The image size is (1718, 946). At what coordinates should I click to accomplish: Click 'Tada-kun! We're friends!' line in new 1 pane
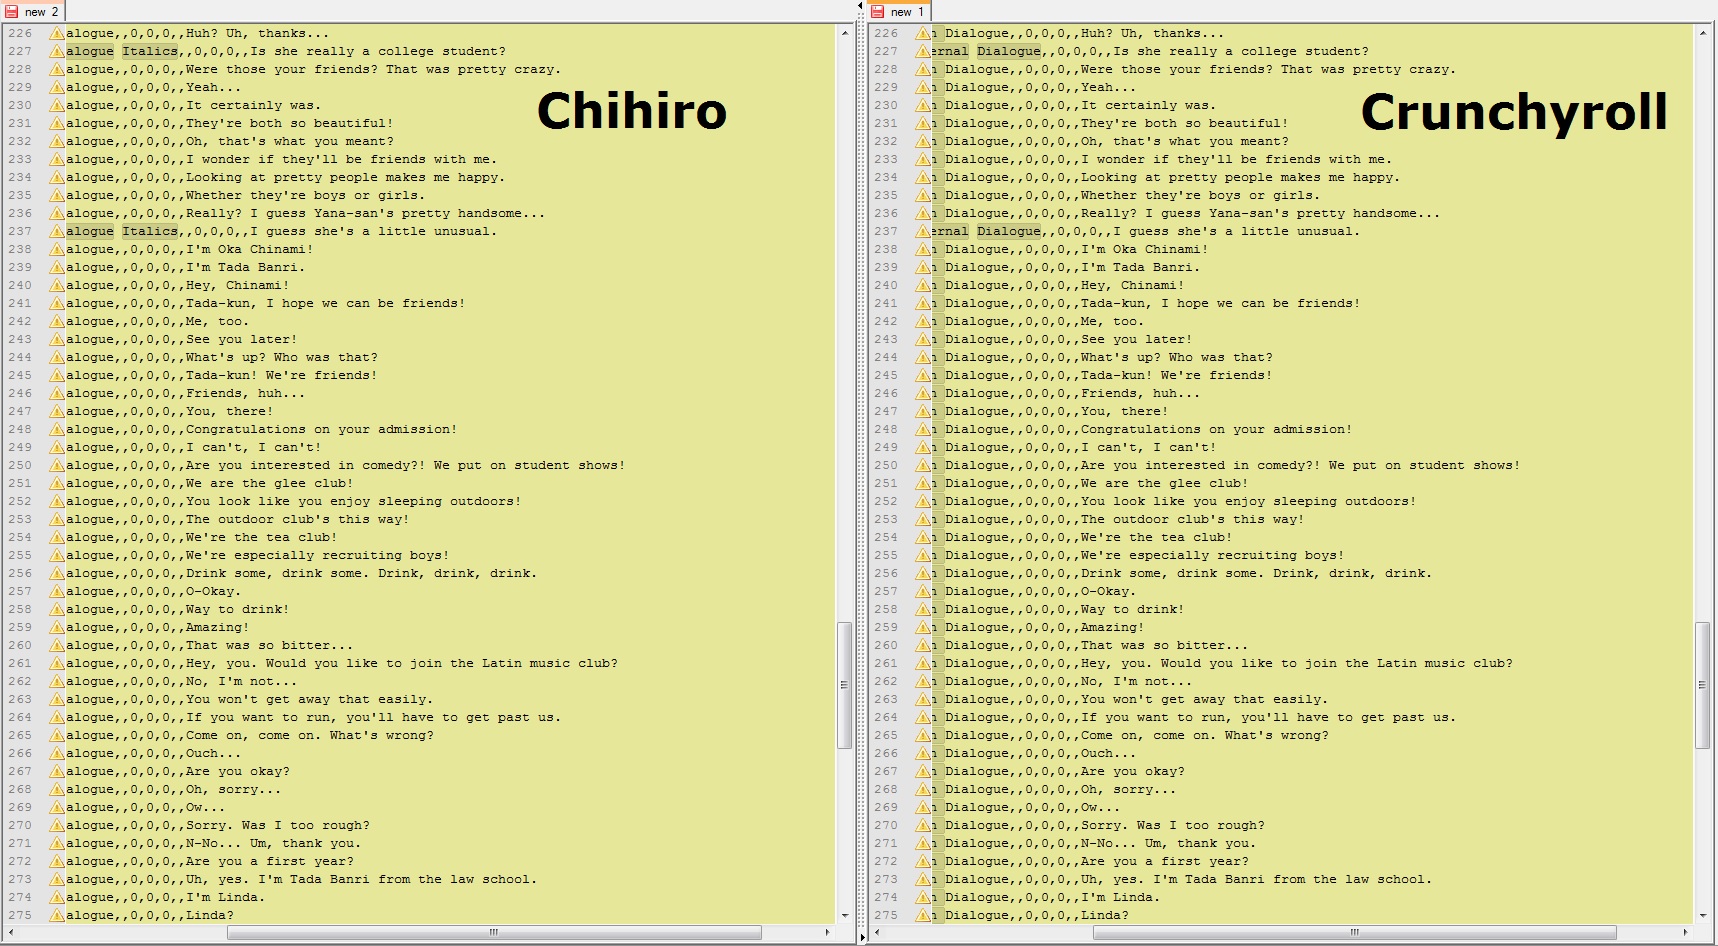click(x=1177, y=376)
